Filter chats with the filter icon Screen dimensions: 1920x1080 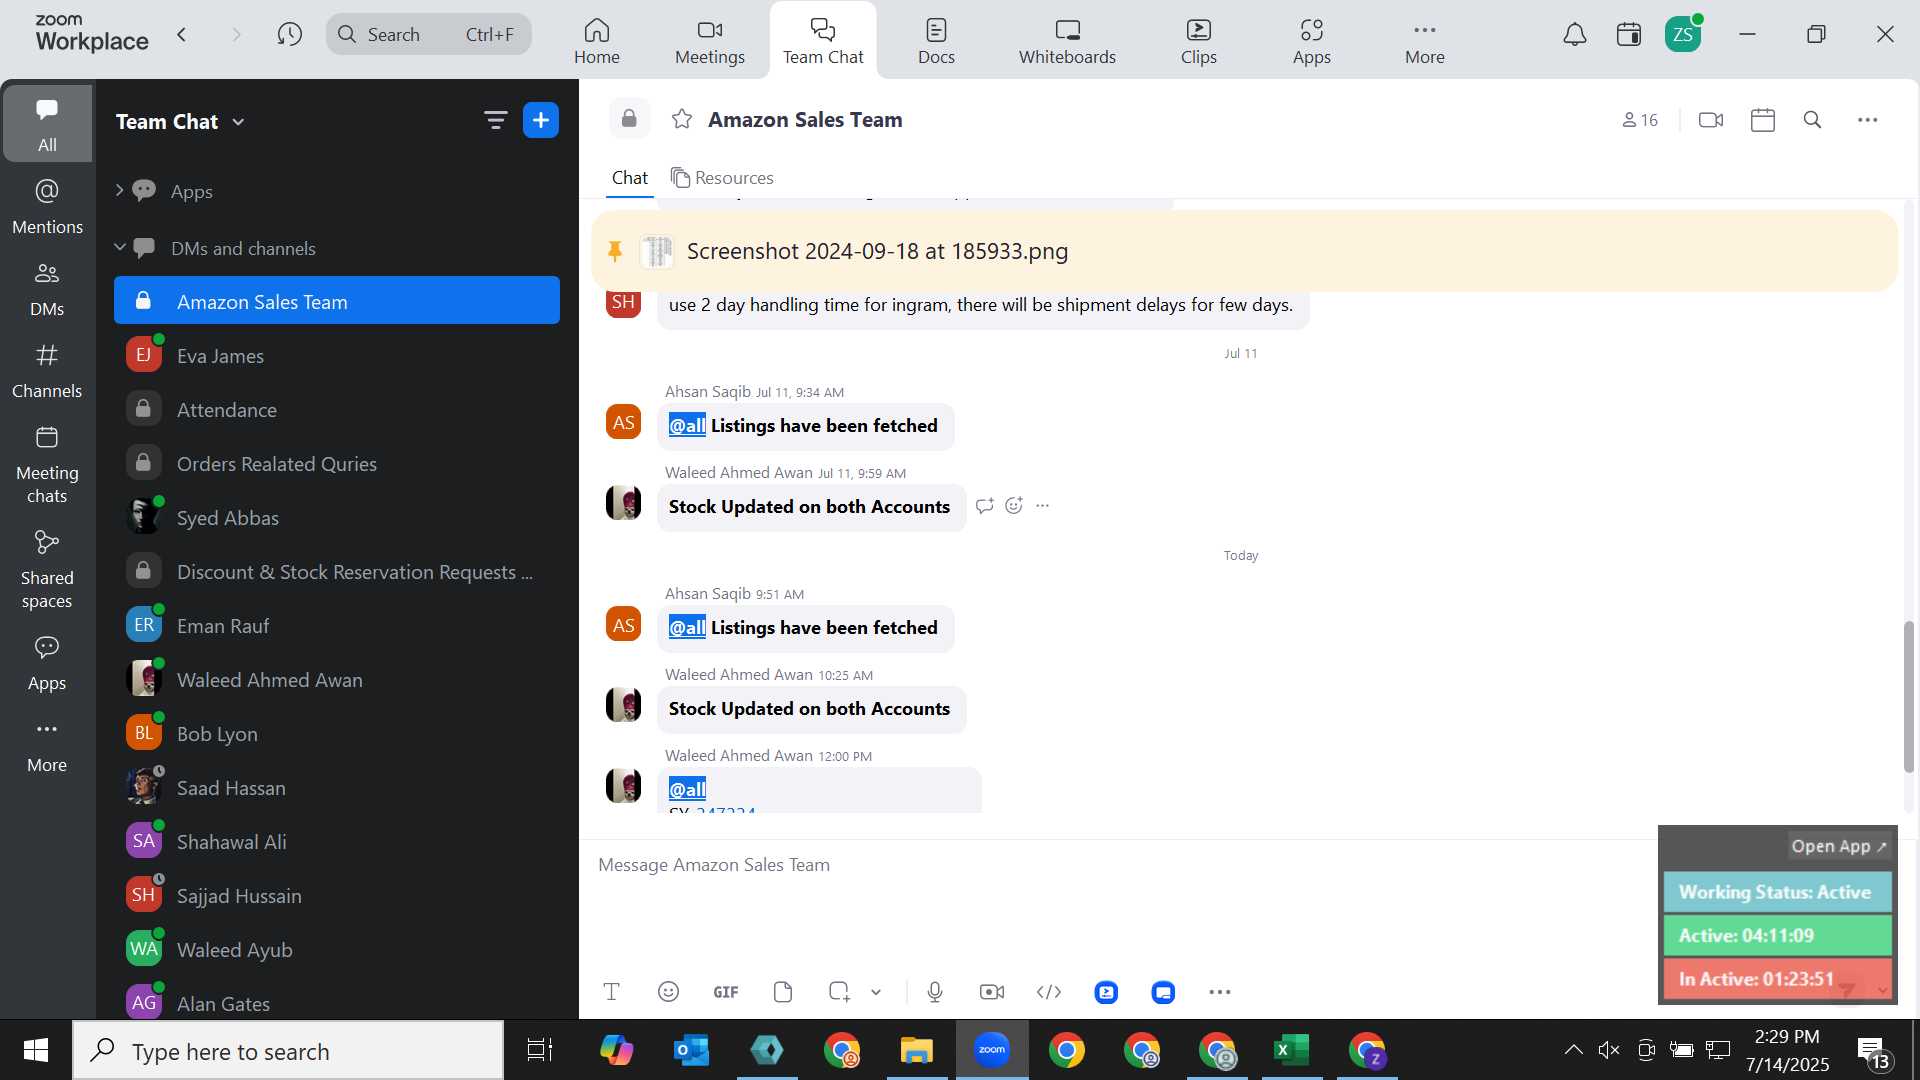click(x=495, y=121)
